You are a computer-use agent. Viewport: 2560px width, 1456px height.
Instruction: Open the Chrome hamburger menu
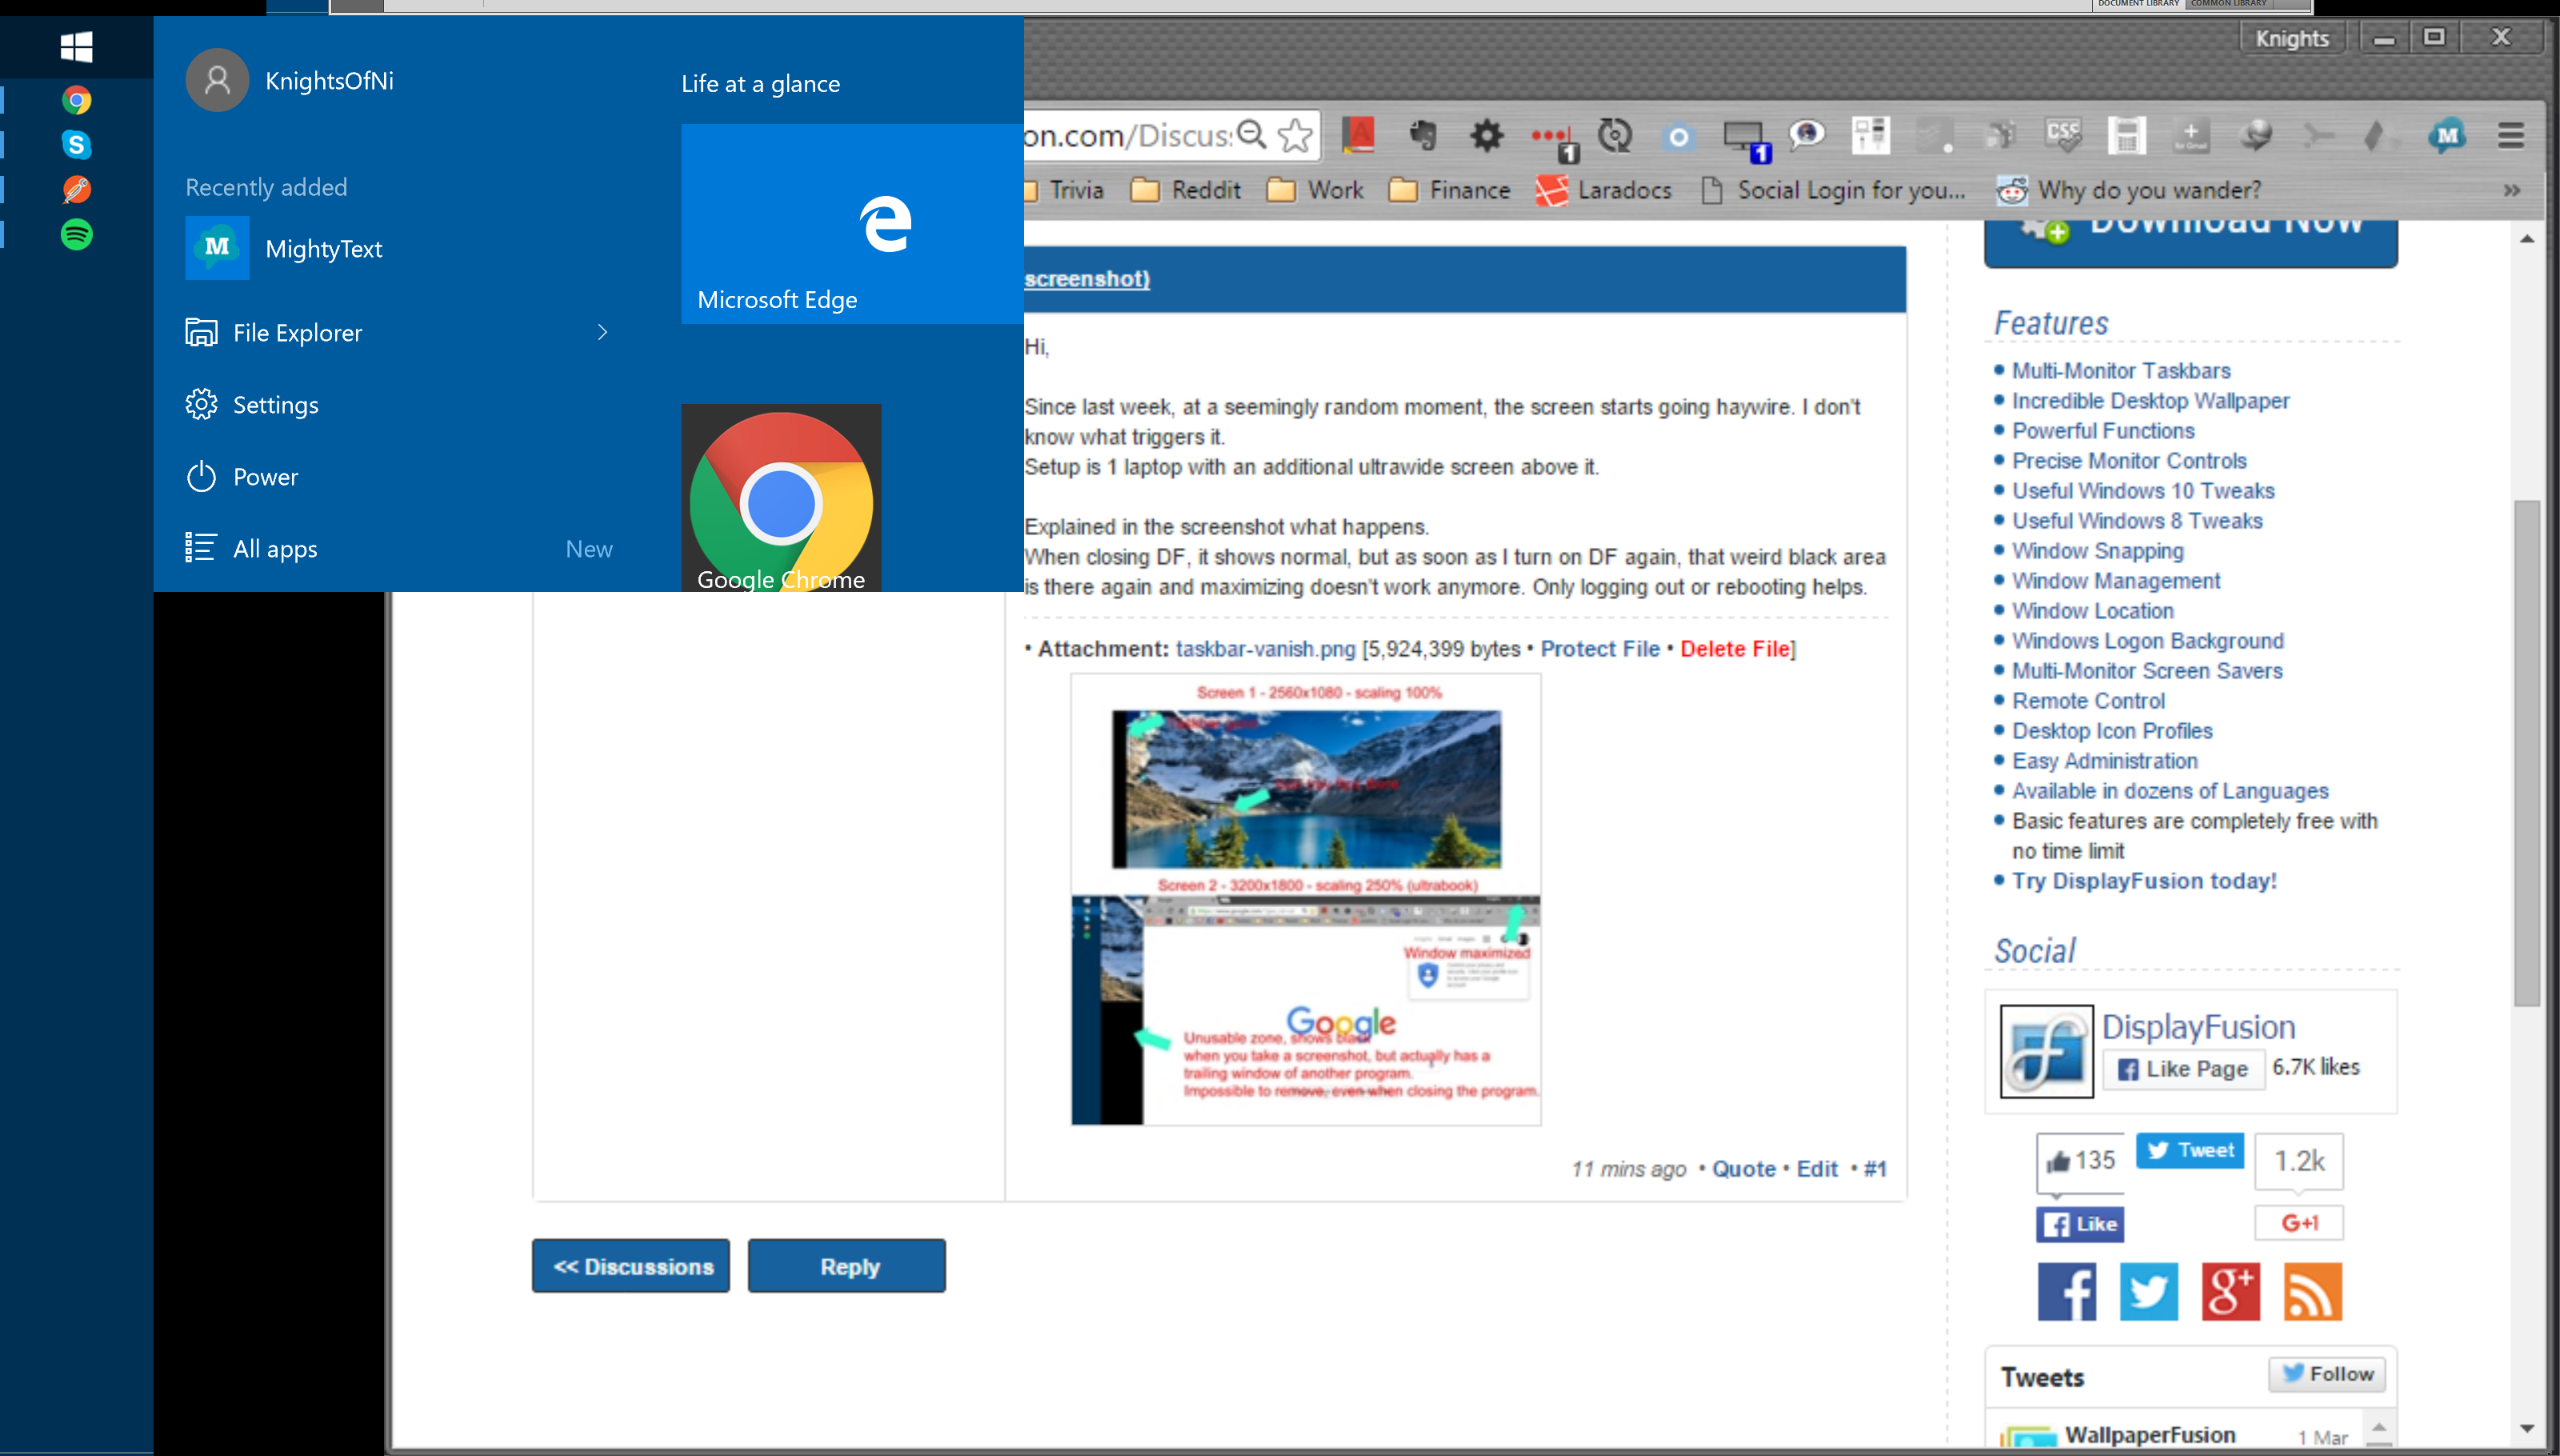(2510, 135)
